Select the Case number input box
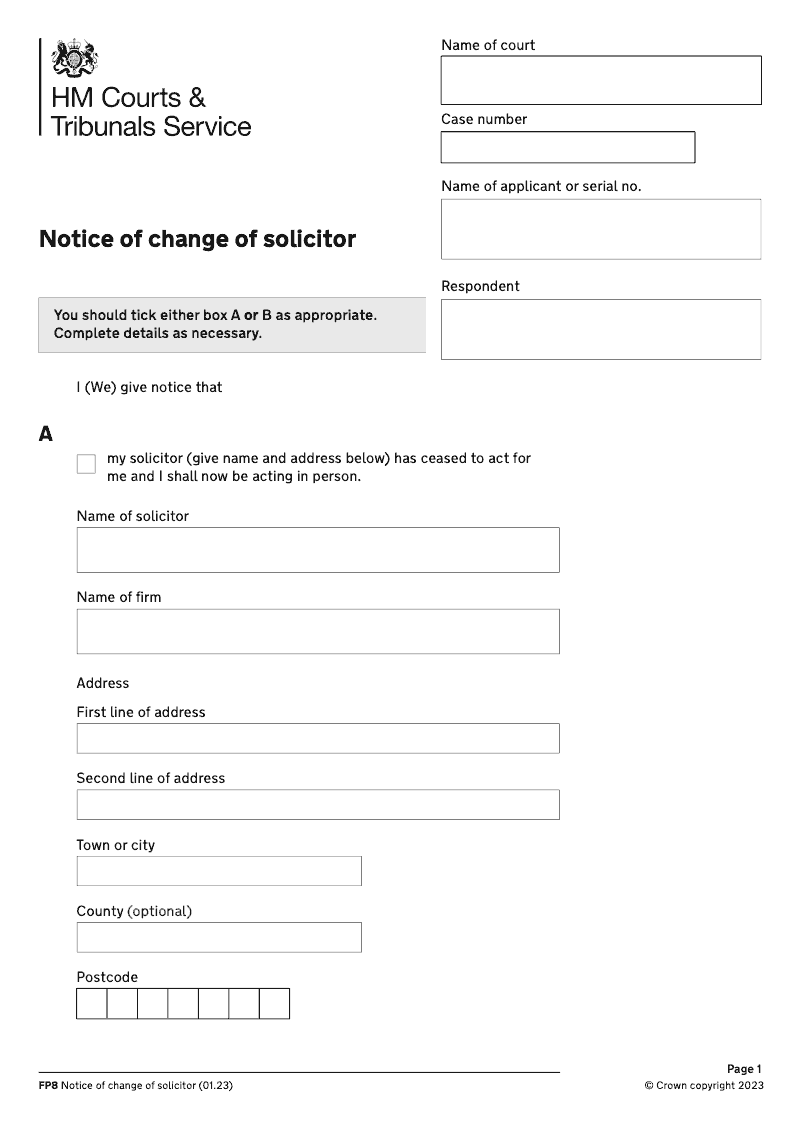 point(567,147)
